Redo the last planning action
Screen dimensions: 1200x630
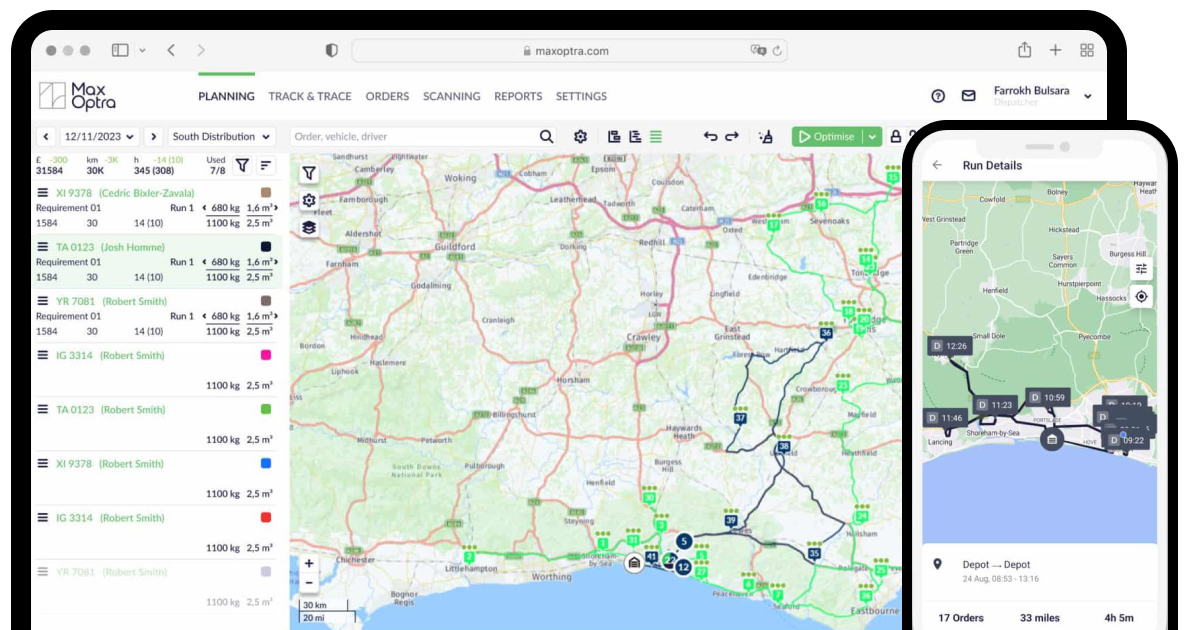[732, 137]
